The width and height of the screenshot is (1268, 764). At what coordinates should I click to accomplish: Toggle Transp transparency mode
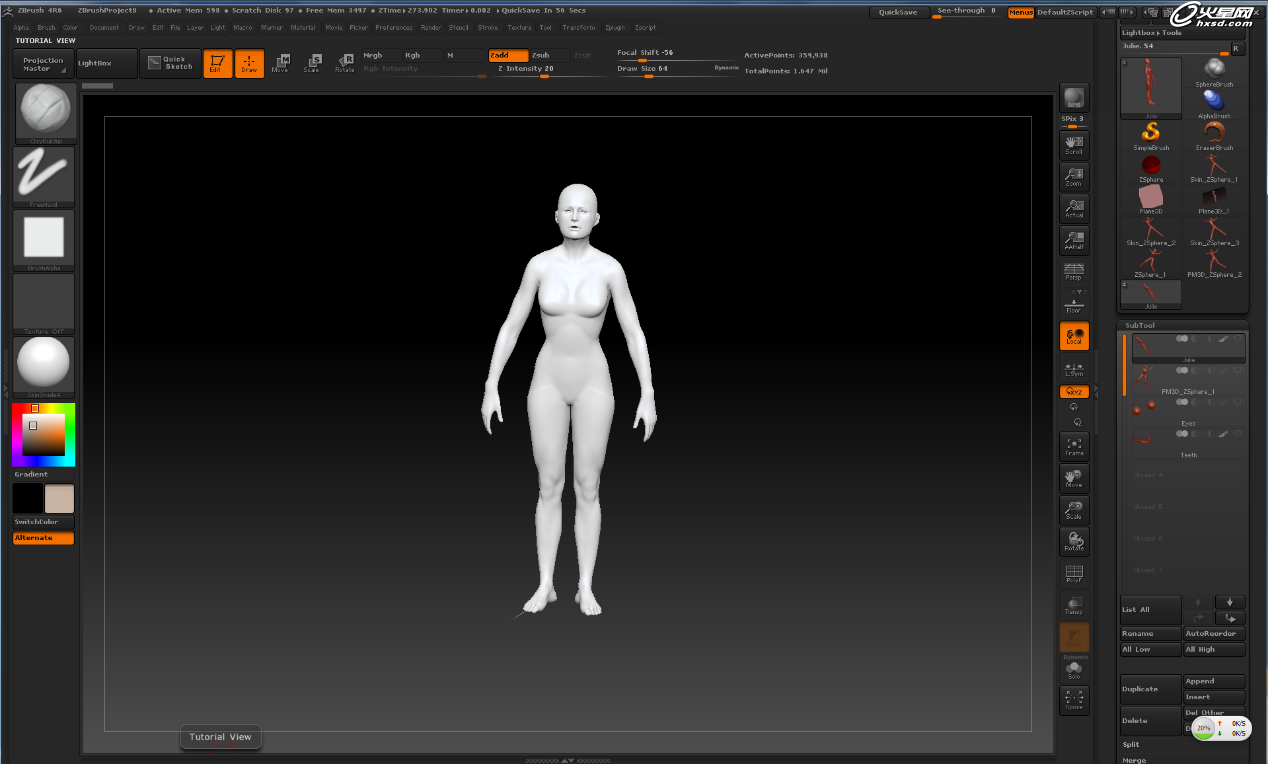pos(1074,605)
